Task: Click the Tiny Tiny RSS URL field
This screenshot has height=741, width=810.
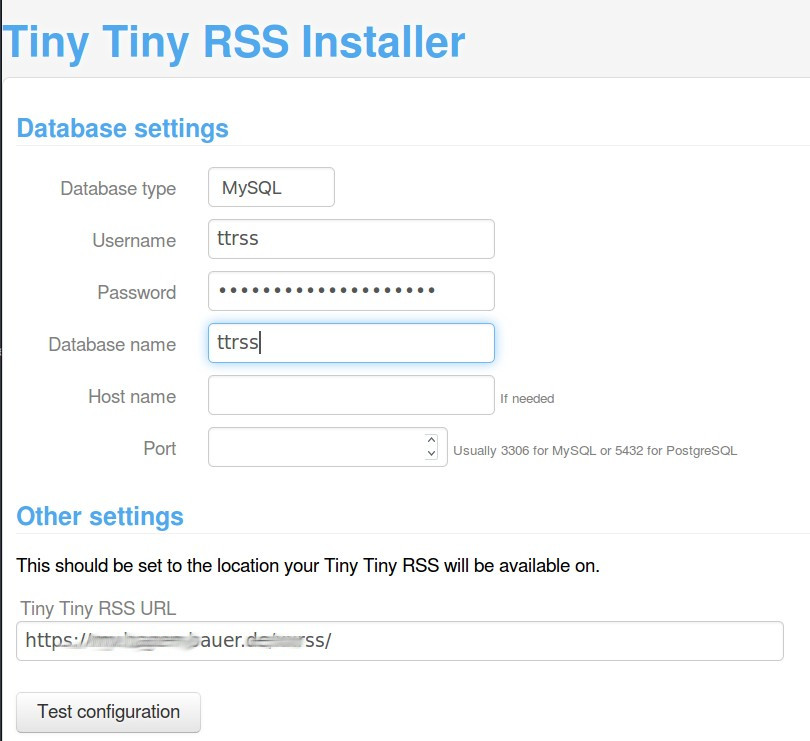Action: [x=399, y=641]
